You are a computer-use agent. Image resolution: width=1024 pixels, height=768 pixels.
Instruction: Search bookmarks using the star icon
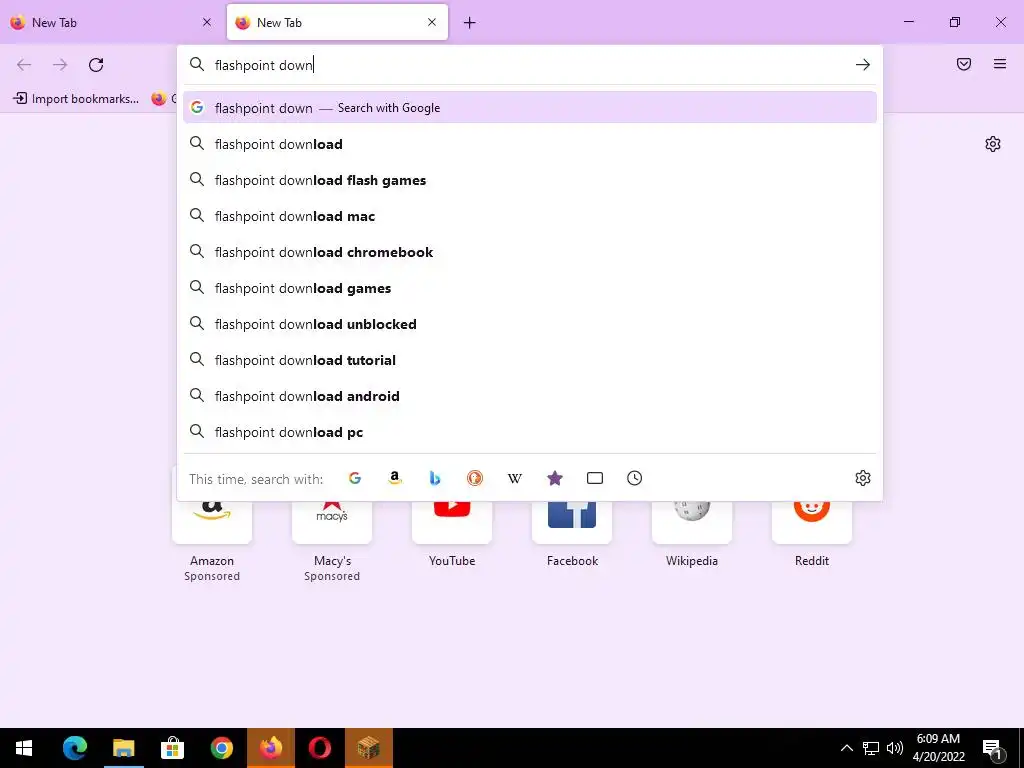(555, 478)
